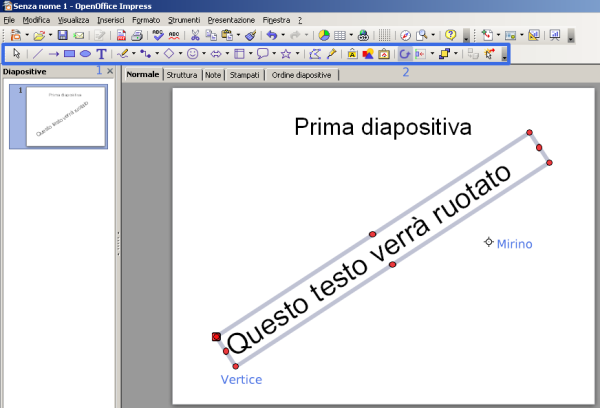This screenshot has height=408, width=600.
Task: Select the Rectangle drawing tool
Action: point(69,54)
